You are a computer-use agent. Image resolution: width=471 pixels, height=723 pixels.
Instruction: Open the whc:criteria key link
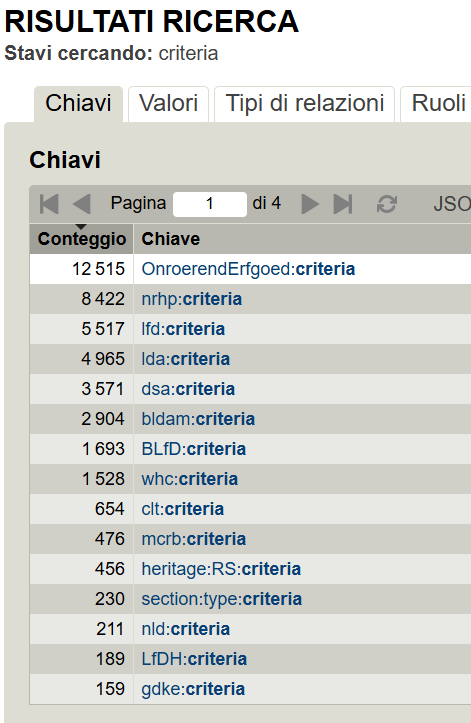coord(190,479)
